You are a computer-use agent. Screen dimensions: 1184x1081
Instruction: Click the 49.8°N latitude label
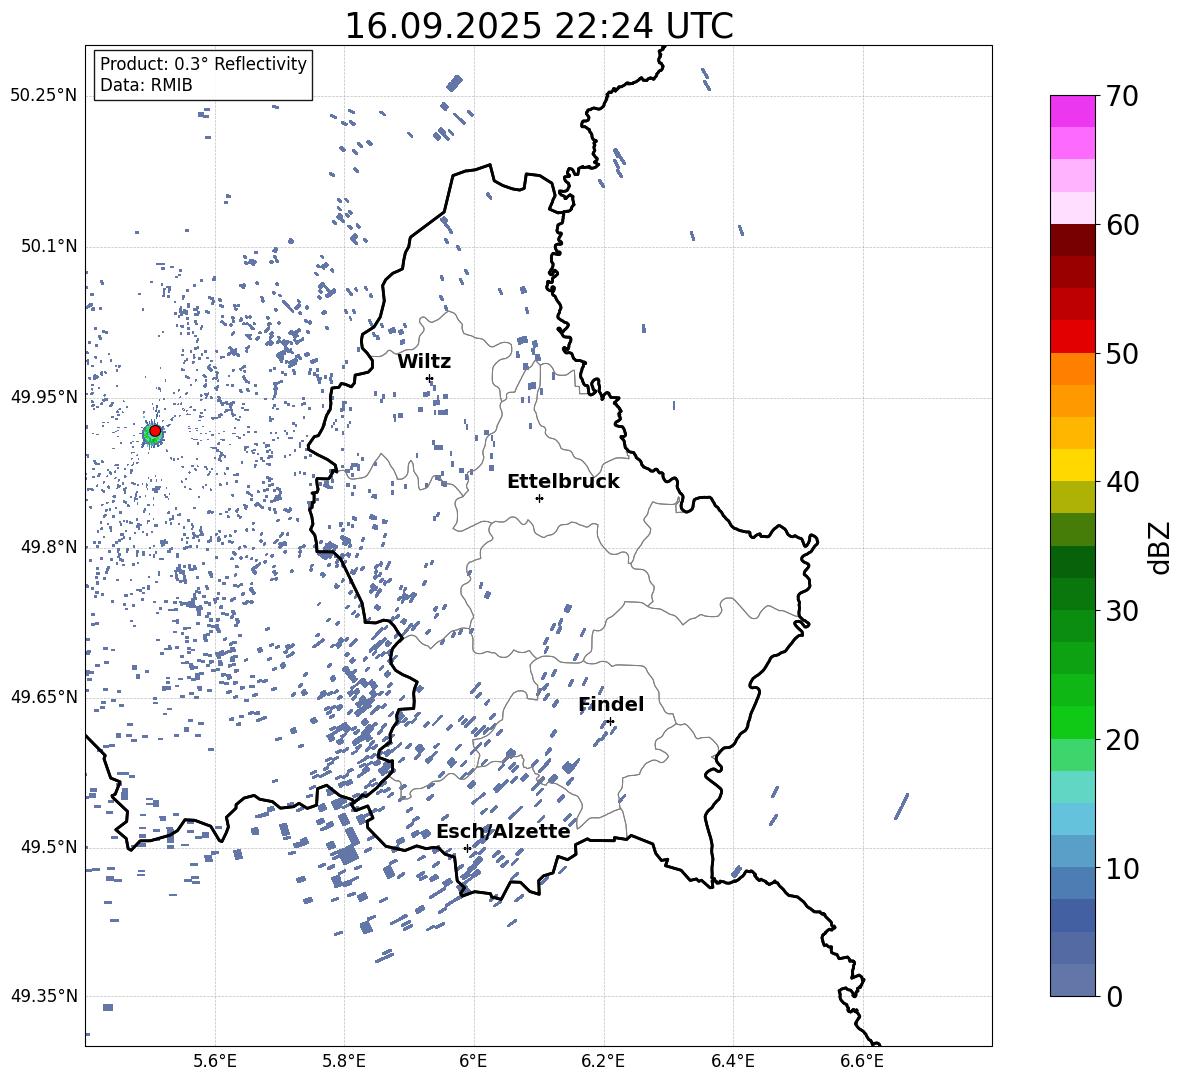point(49,547)
